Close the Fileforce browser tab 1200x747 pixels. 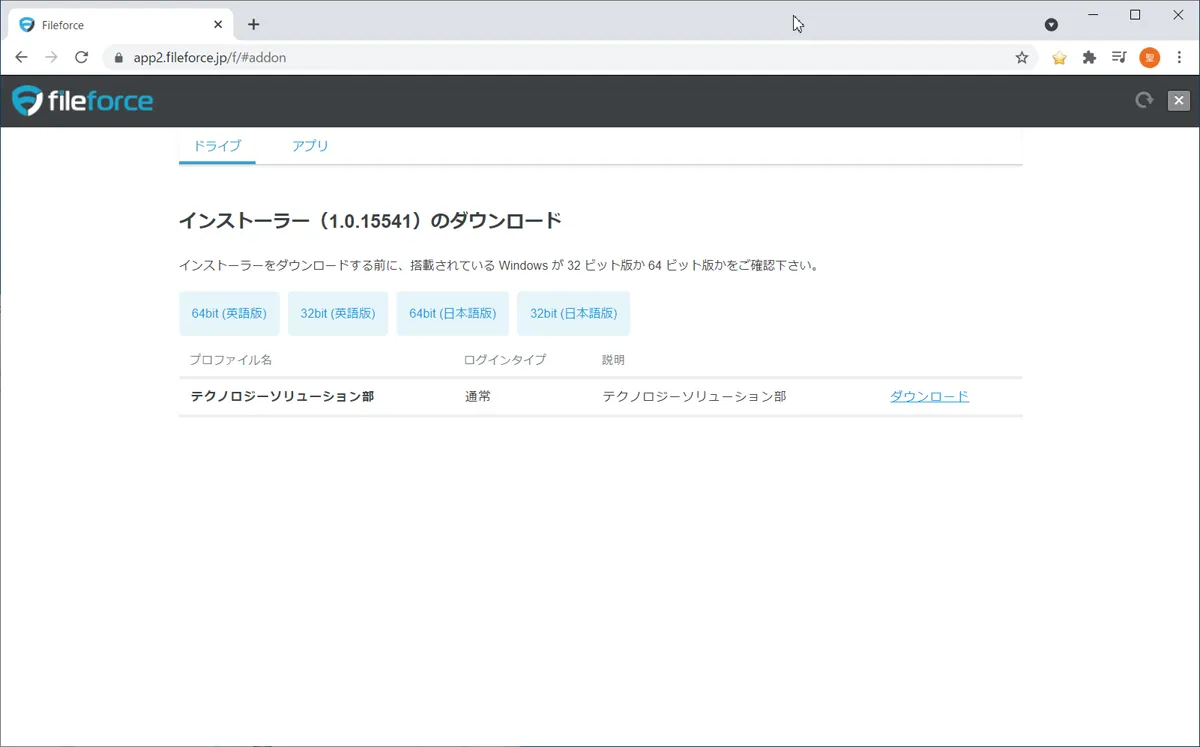(218, 24)
